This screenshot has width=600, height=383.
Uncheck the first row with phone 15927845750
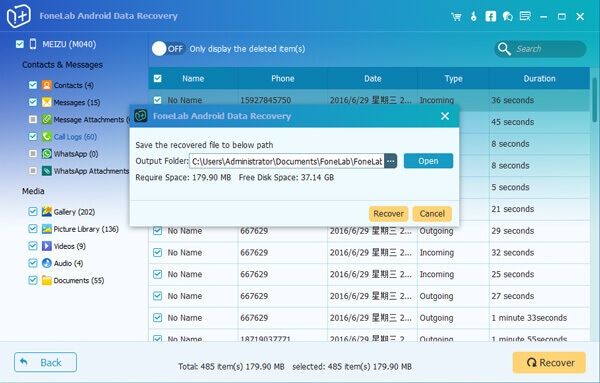[157, 100]
